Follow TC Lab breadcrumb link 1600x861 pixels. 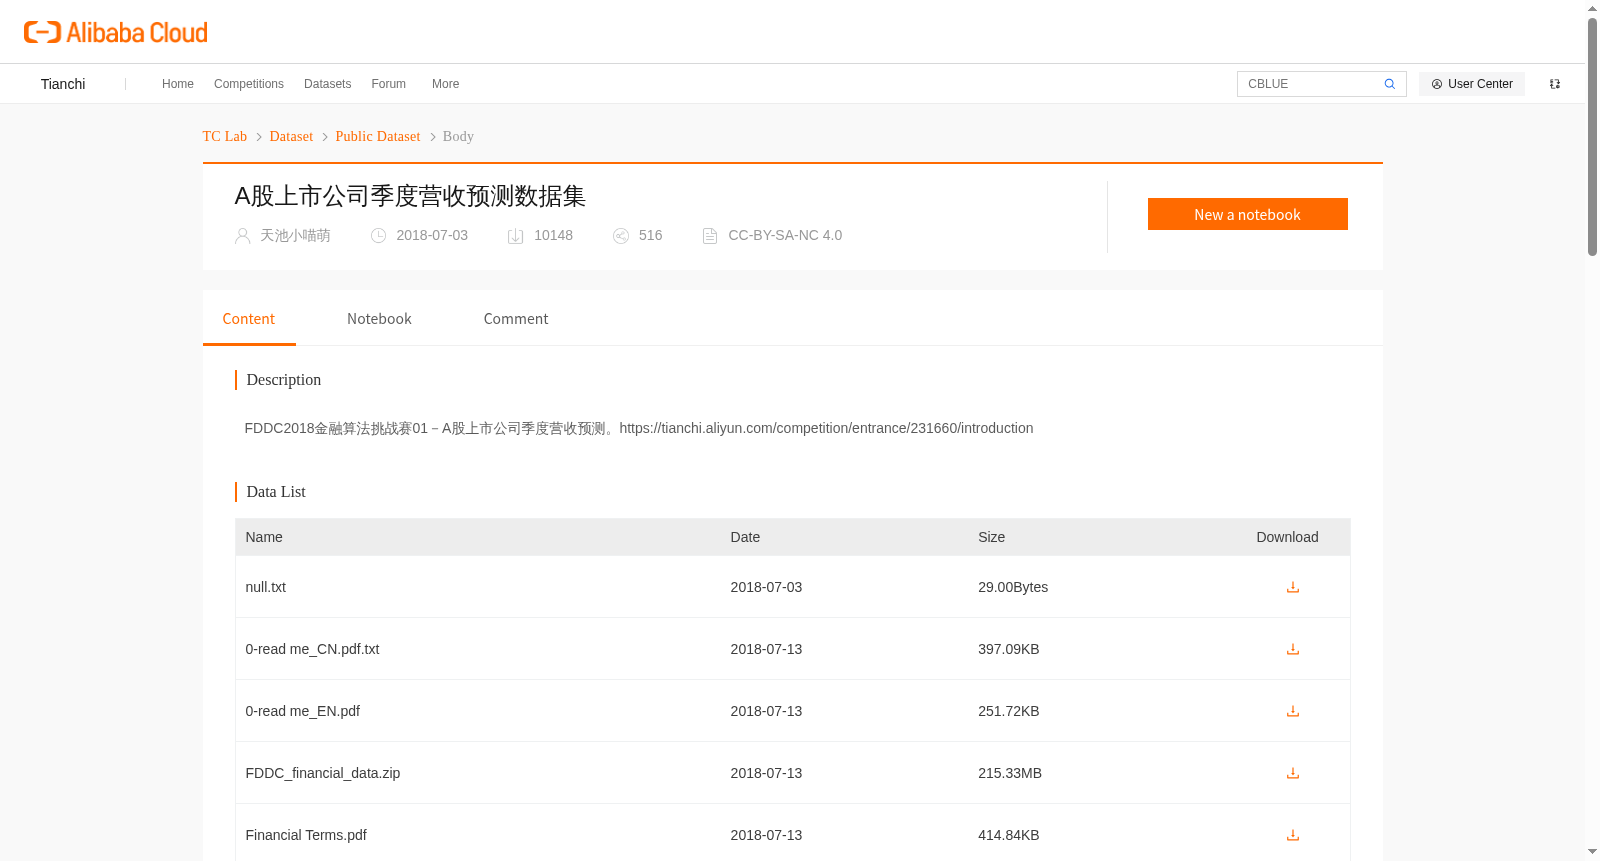[225, 136]
